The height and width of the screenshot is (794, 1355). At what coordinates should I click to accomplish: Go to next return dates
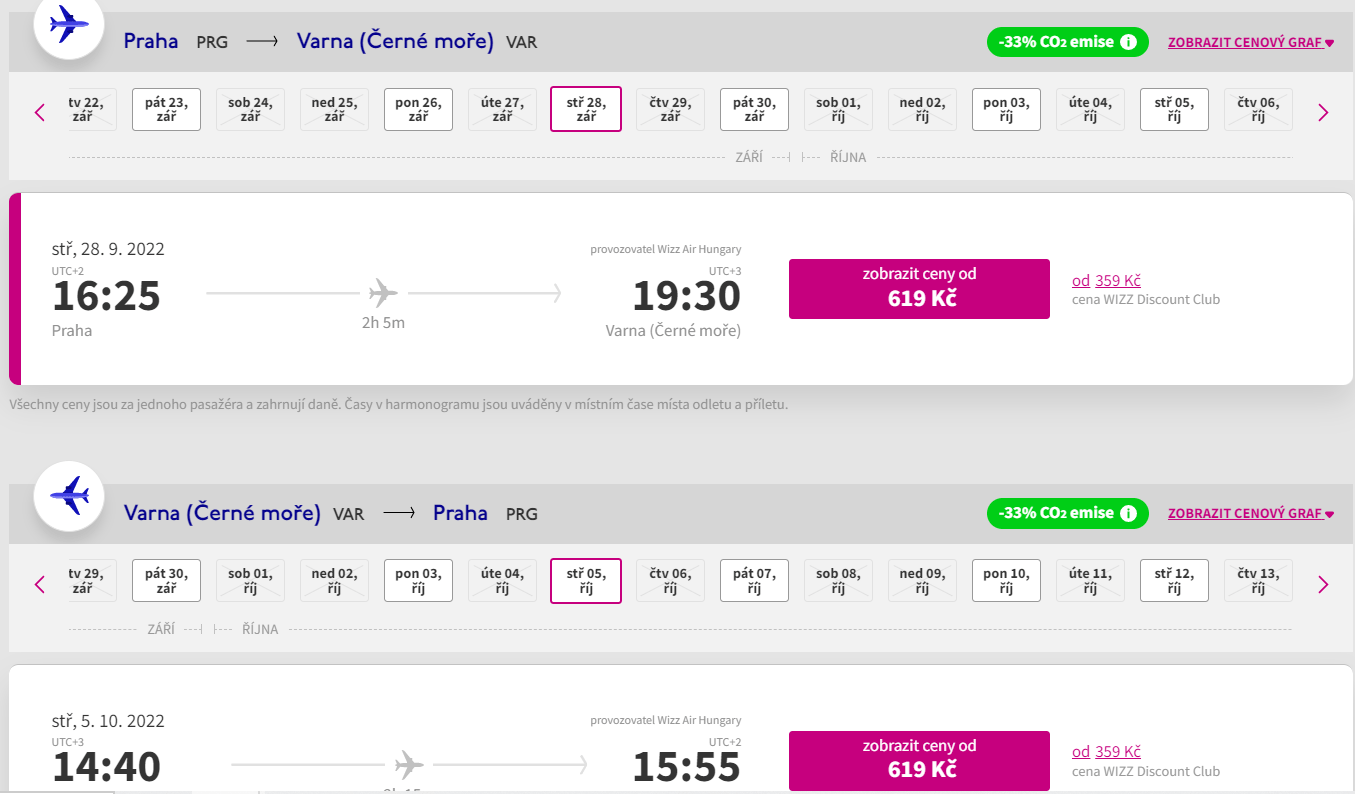point(1323,584)
